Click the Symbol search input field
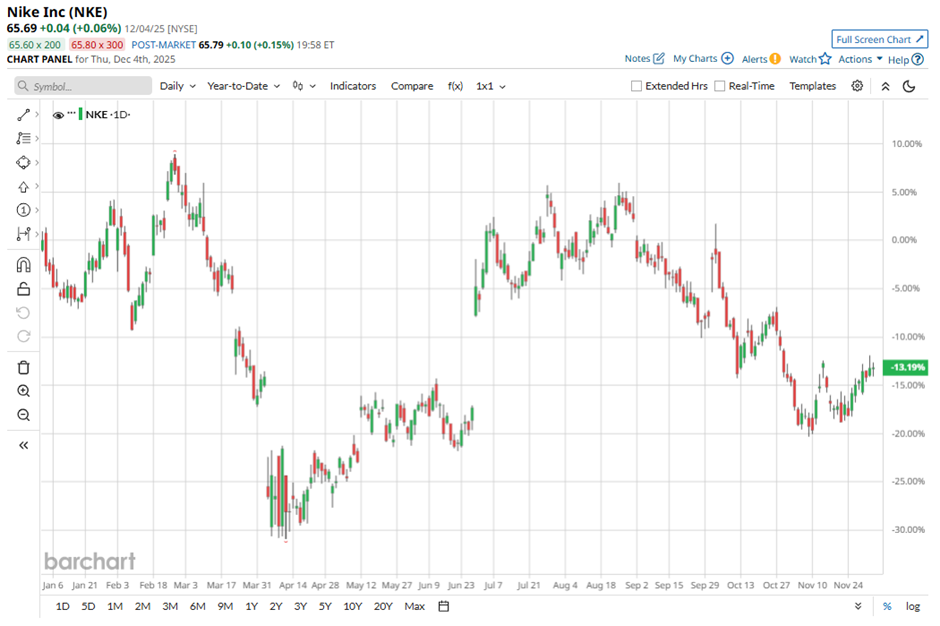The height and width of the screenshot is (626, 940). pos(83,86)
